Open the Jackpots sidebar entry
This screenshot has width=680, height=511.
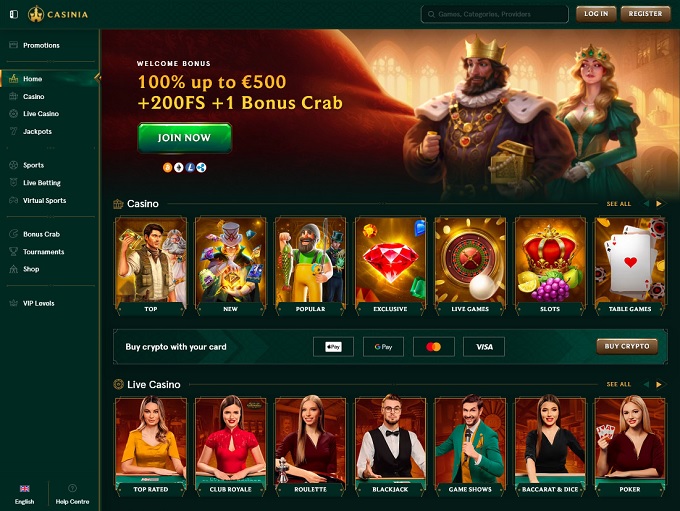point(37,131)
